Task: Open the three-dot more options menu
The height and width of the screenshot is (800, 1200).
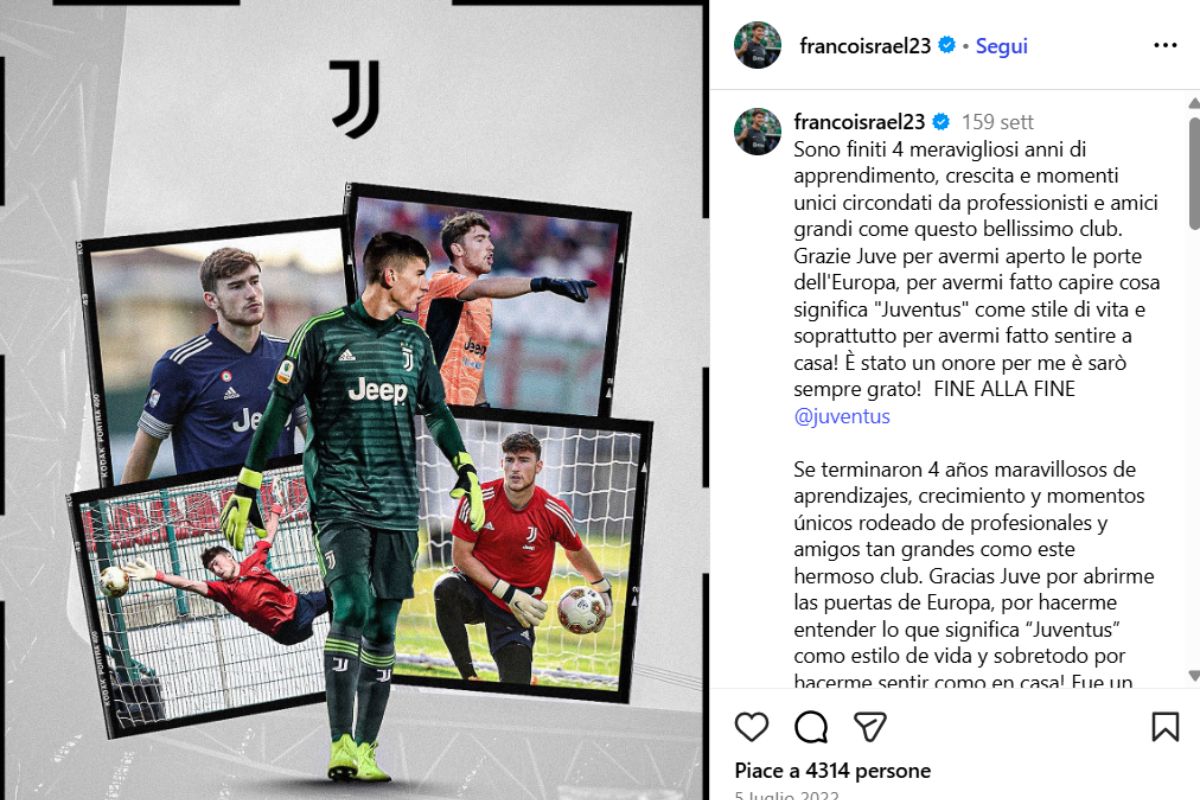Action: pyautogui.click(x=1165, y=45)
